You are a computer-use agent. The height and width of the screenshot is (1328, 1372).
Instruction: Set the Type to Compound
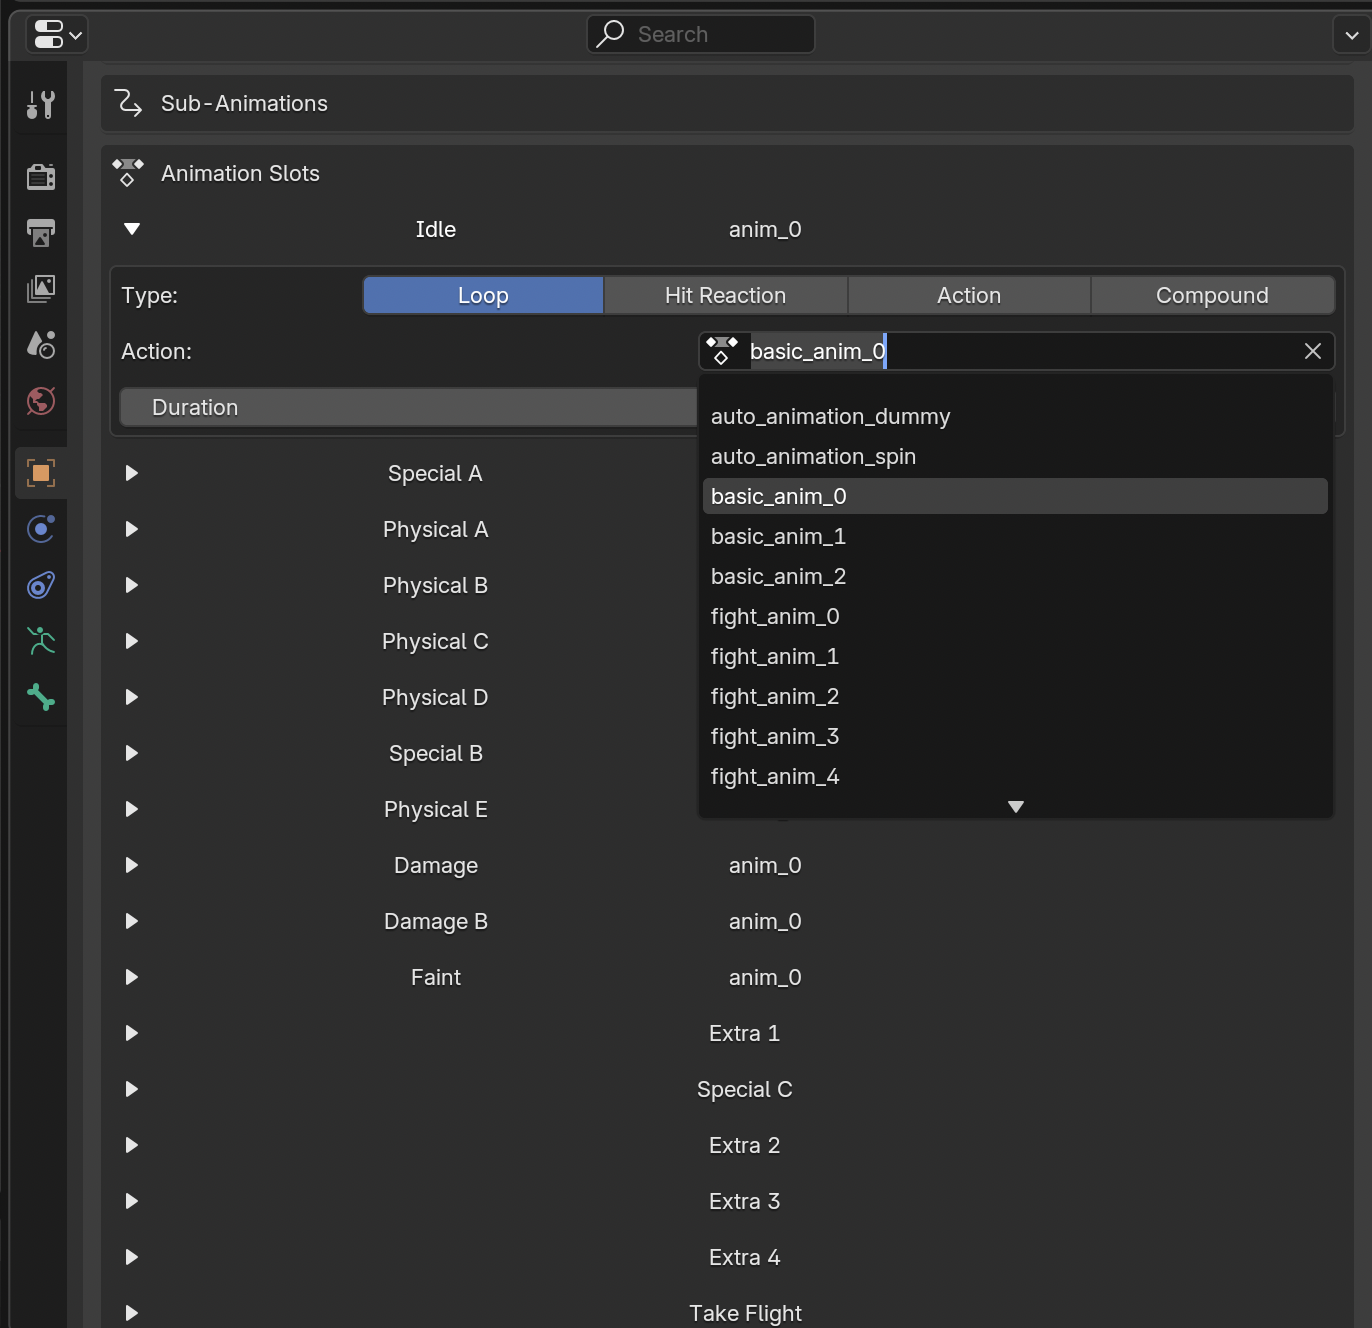pyautogui.click(x=1212, y=295)
